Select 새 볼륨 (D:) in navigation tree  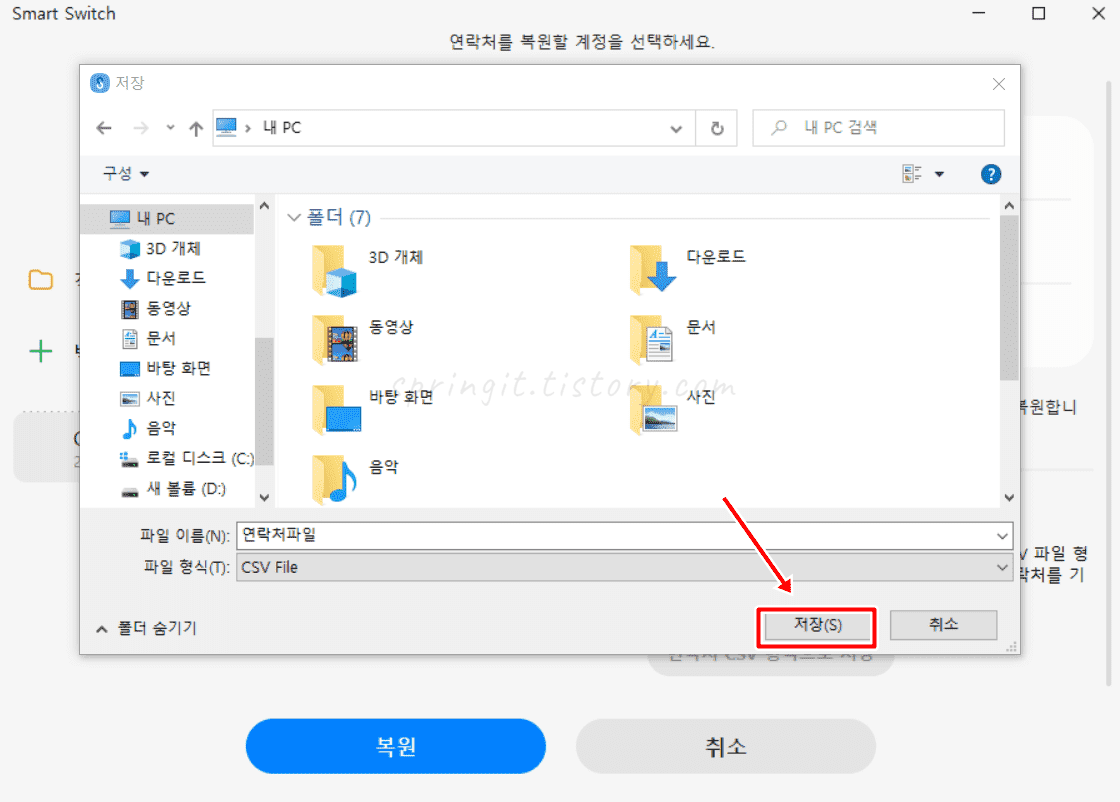(172, 488)
